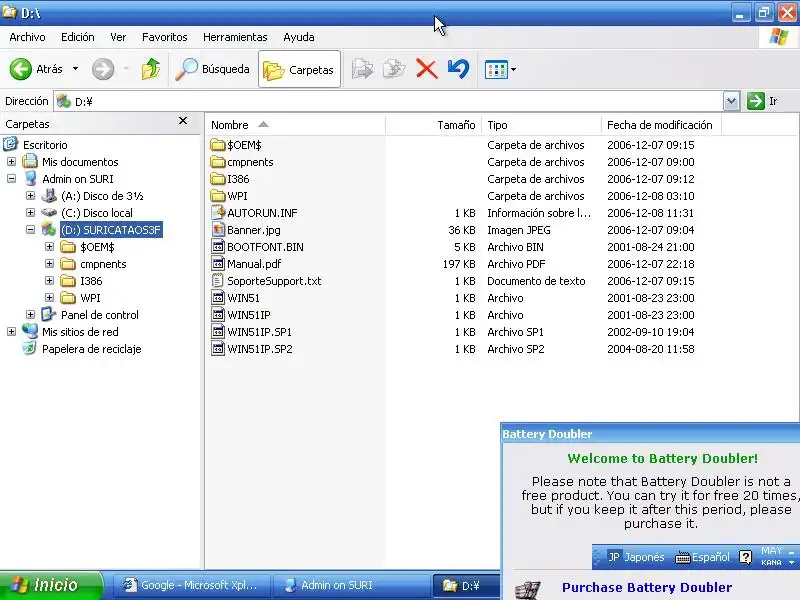
Task: Click the green Atrás back arrow
Action: point(21,69)
